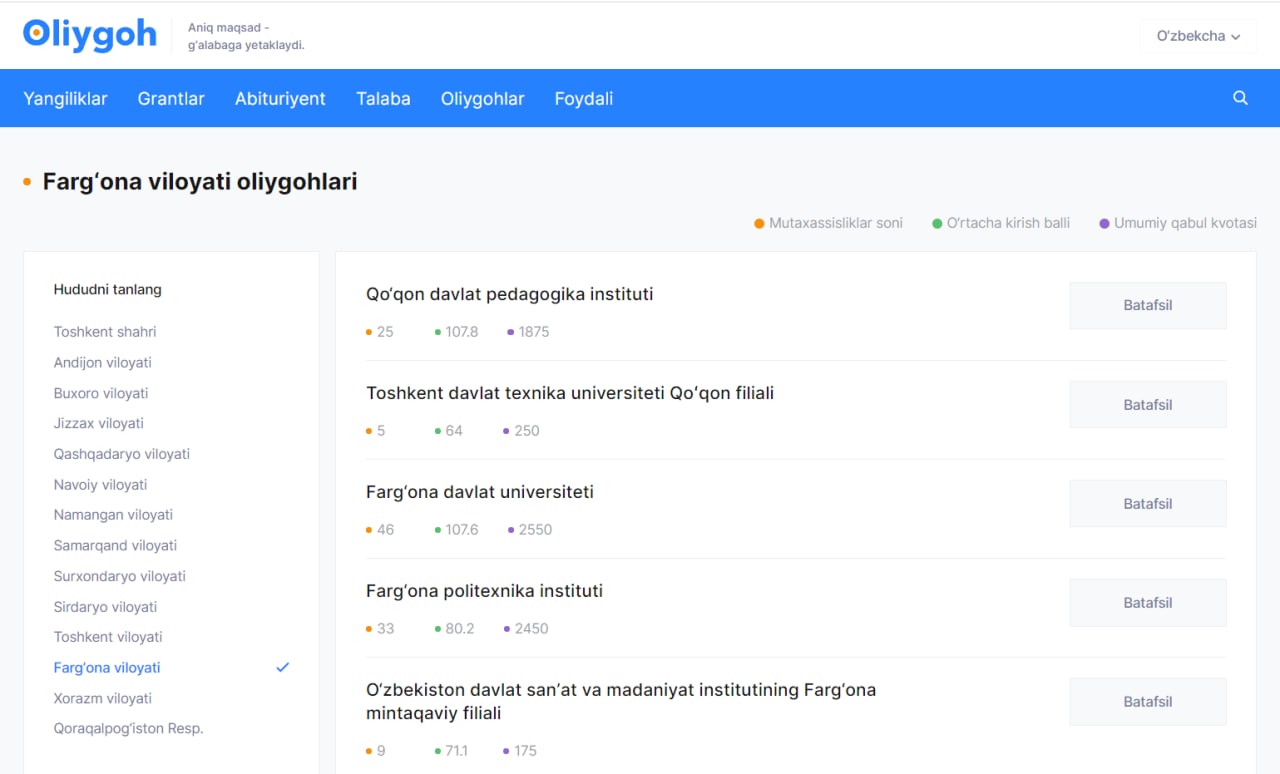Open the Oliygohlar menu
Image resolution: width=1280 pixels, height=774 pixels.
[483, 98]
